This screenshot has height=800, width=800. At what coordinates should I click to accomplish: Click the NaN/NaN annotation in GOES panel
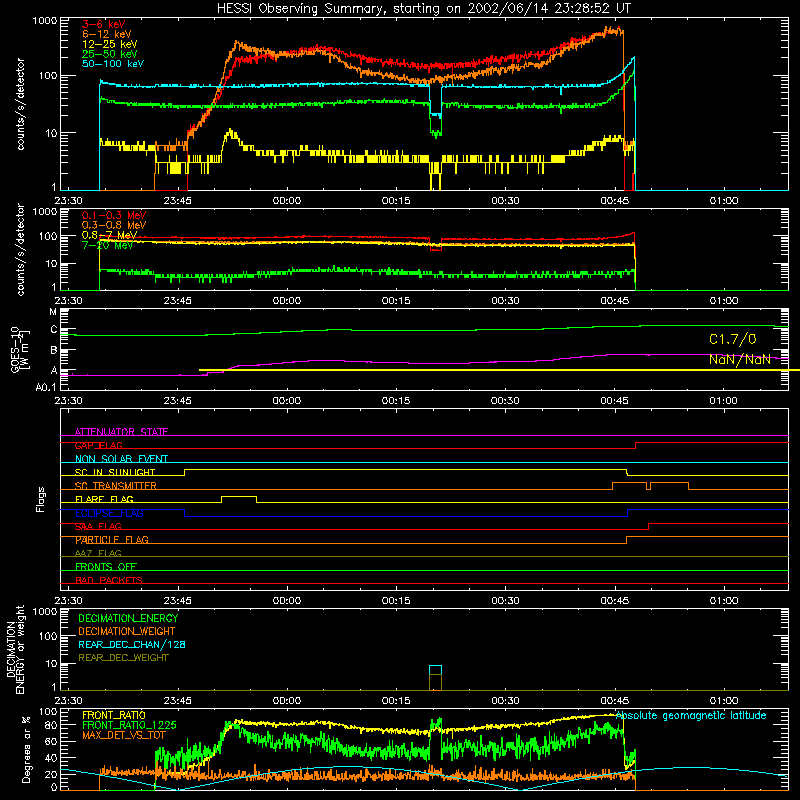pos(739,360)
